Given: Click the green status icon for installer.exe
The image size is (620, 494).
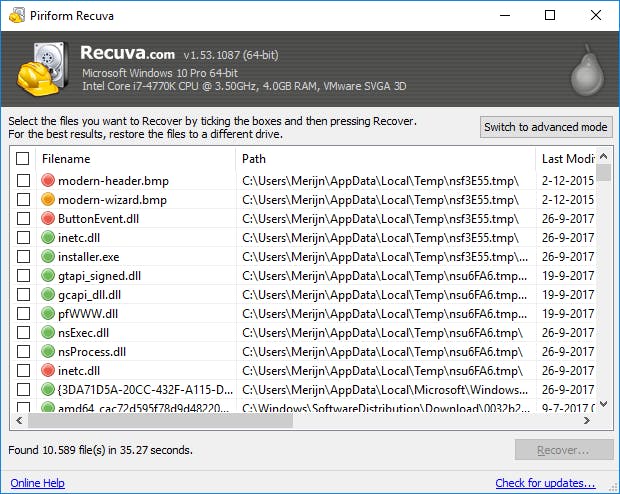Looking at the screenshot, I should [x=48, y=257].
